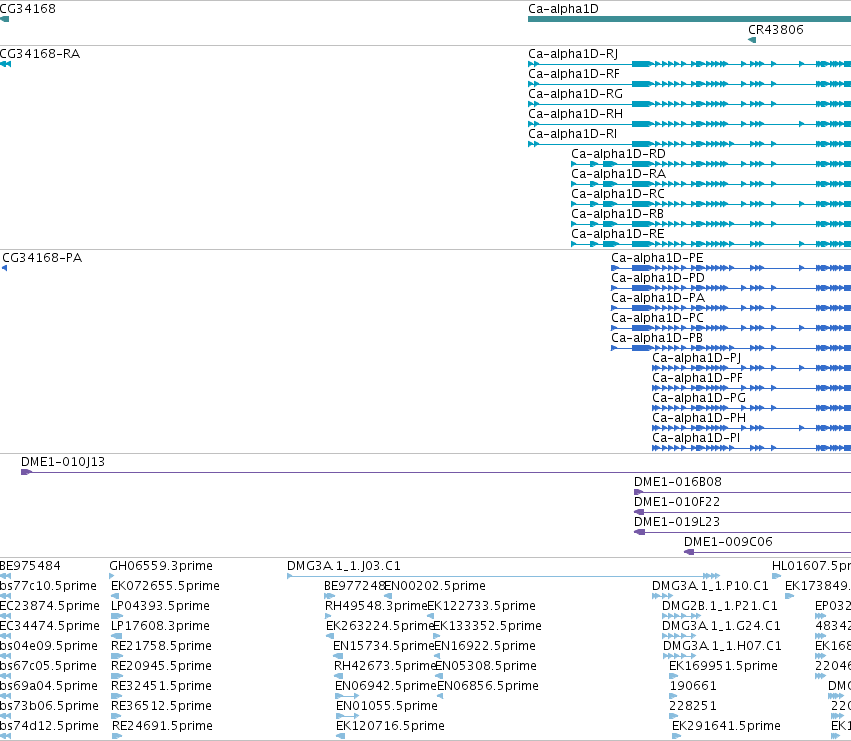The image size is (851, 741).
Task: Select protein Ca-alpha1D-PA
Action: 731,308
